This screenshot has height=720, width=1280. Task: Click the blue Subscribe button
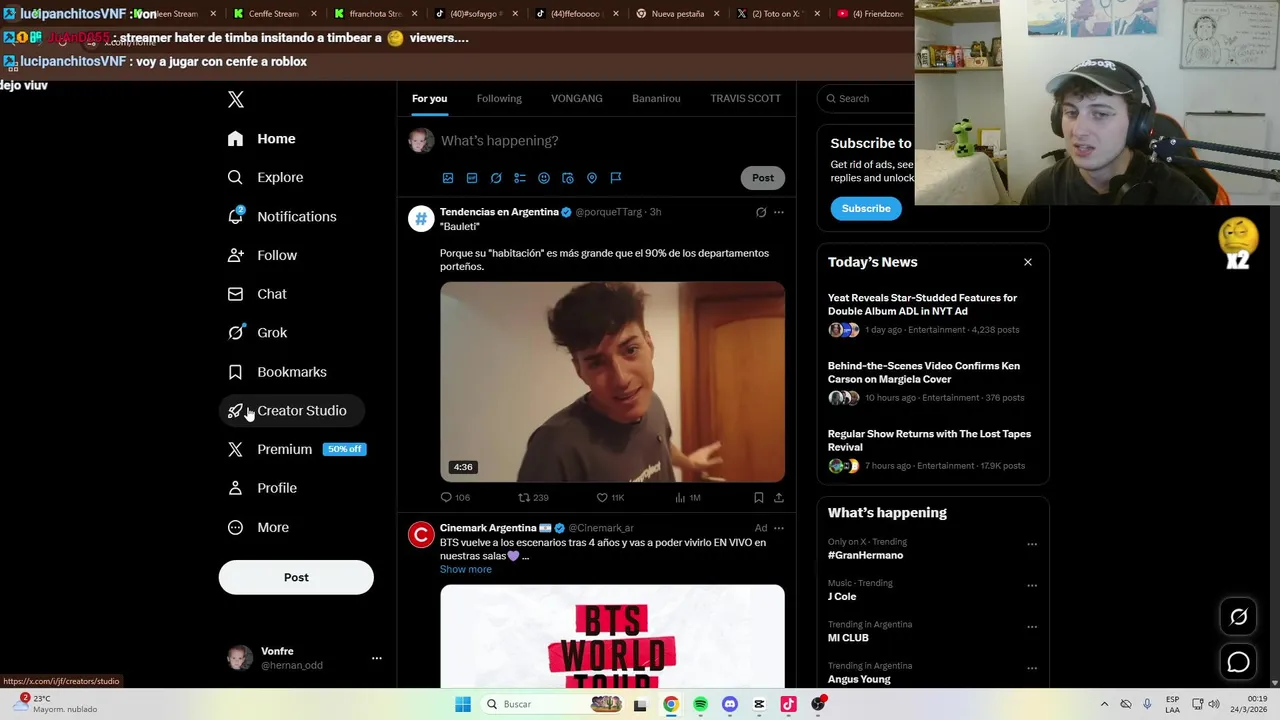[x=866, y=208]
